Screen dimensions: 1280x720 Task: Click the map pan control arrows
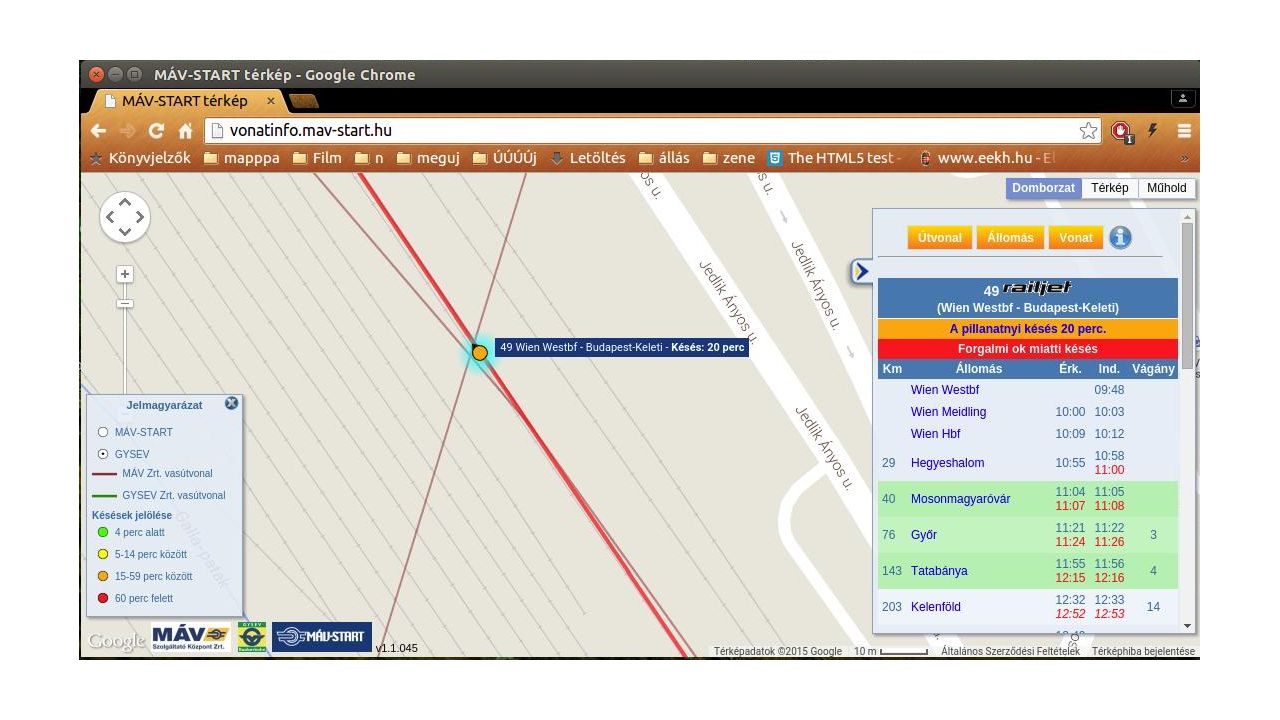coord(125,216)
